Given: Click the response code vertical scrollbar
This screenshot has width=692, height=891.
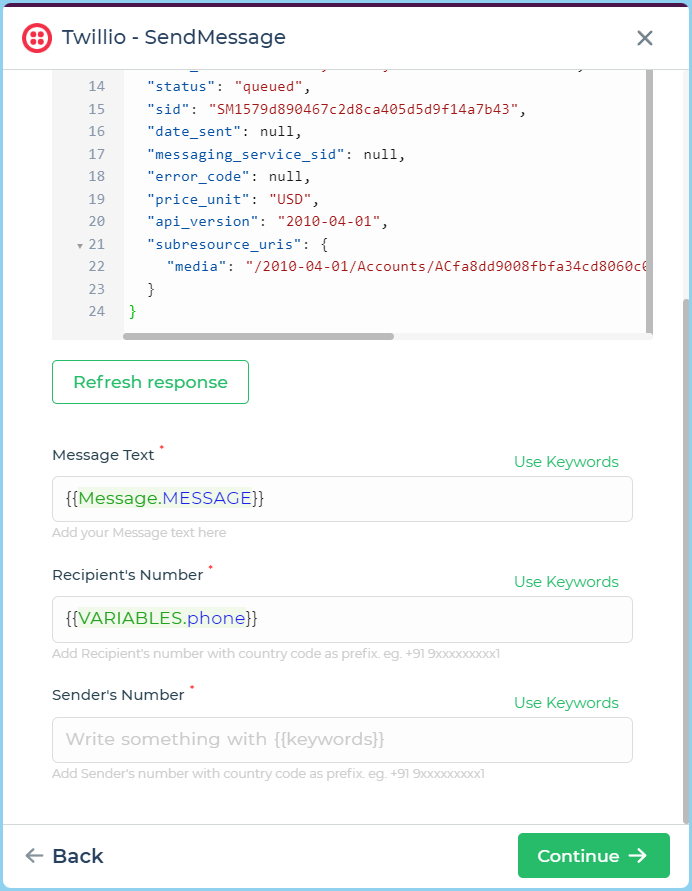Looking at the screenshot, I should tap(649, 200).
